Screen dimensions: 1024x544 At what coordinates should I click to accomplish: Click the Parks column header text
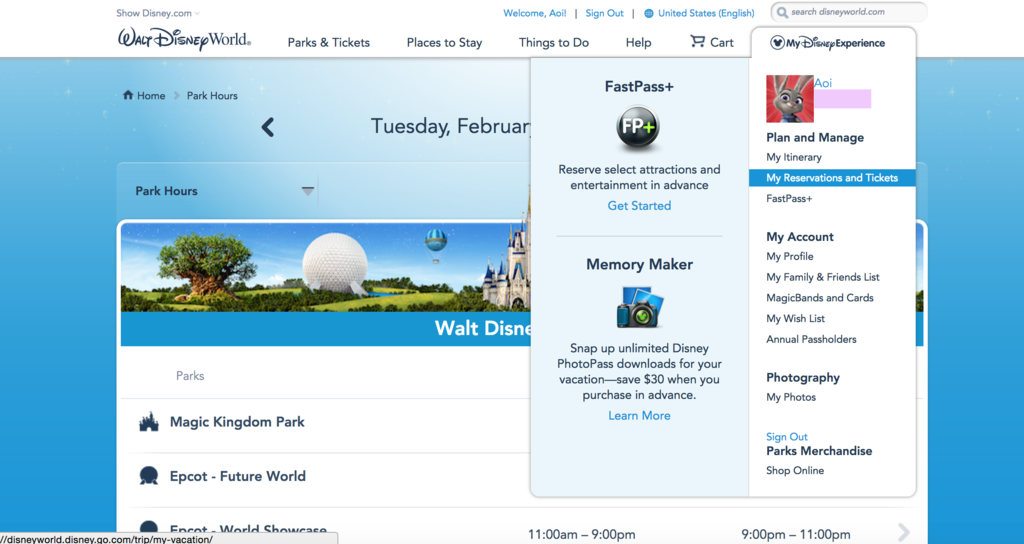(190, 376)
